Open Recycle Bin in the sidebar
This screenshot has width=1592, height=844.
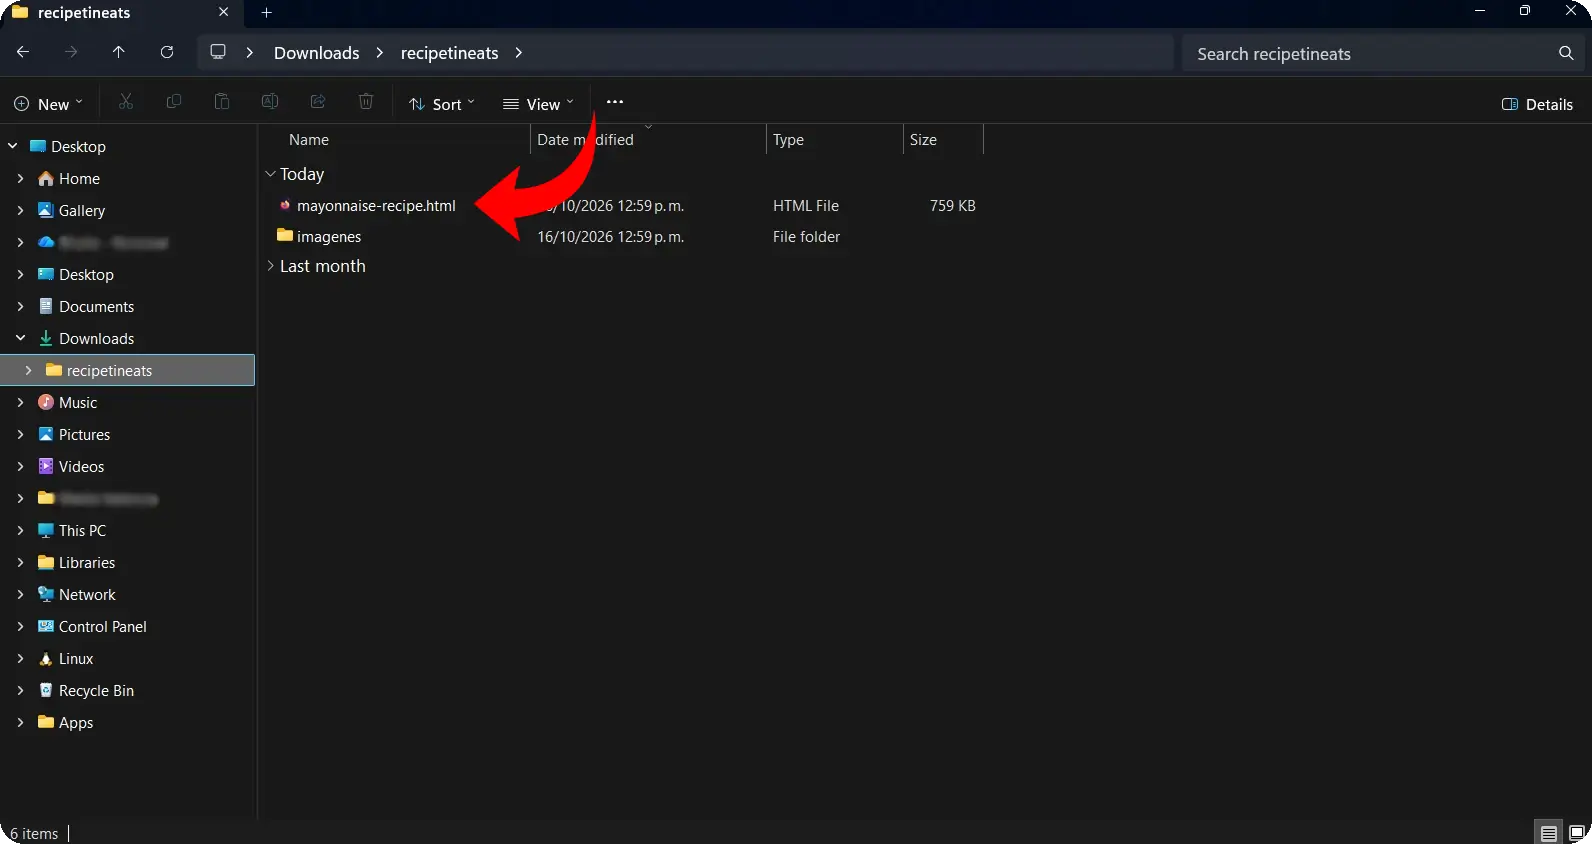(x=96, y=690)
